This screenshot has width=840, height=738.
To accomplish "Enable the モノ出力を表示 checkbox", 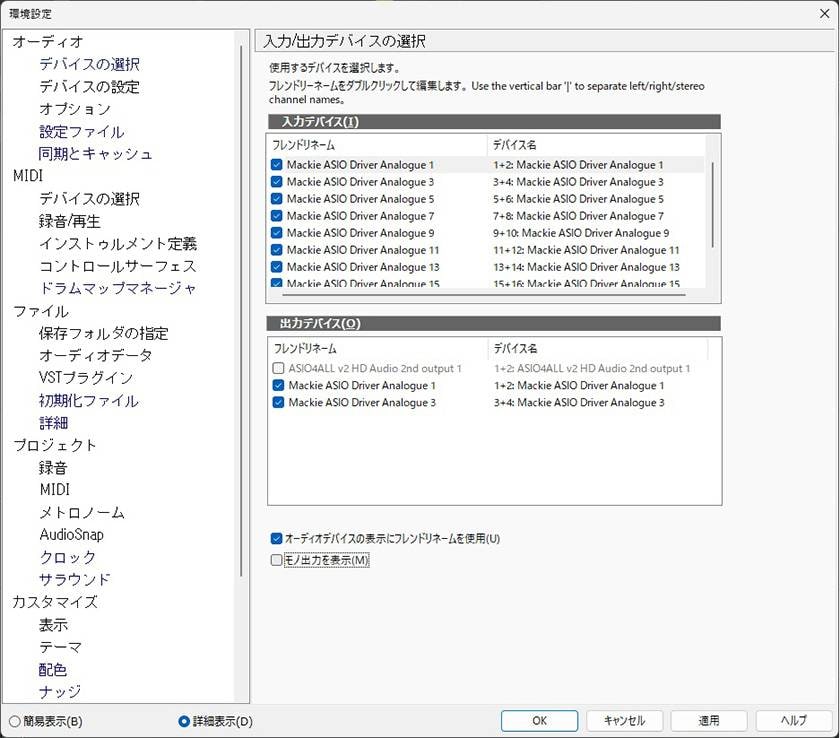I will (x=277, y=561).
